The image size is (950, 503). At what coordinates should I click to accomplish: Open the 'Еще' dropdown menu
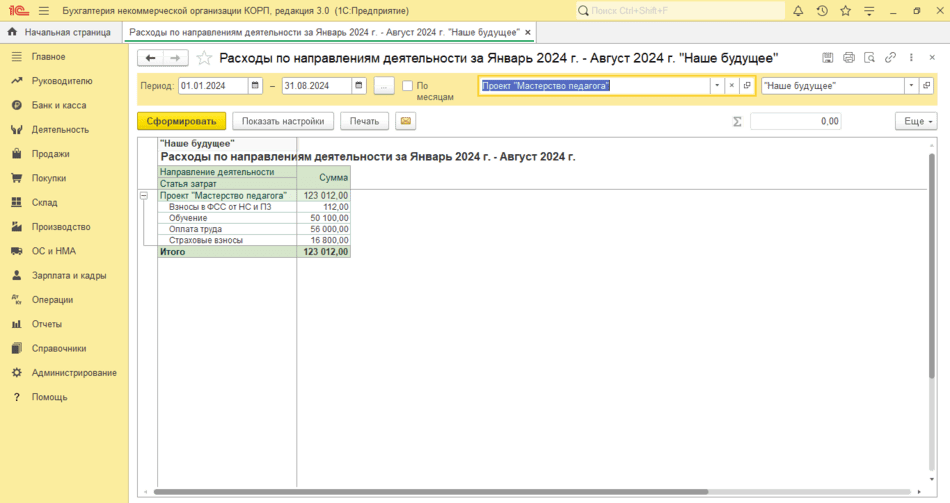pyautogui.click(x=915, y=121)
